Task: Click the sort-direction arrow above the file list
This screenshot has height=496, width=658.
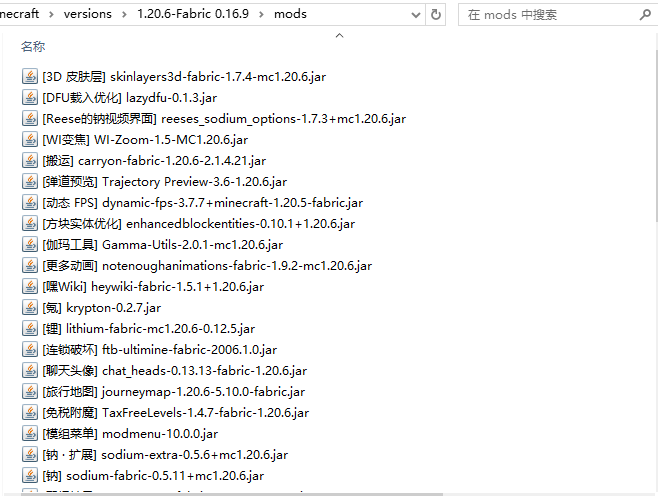Action: [x=339, y=36]
